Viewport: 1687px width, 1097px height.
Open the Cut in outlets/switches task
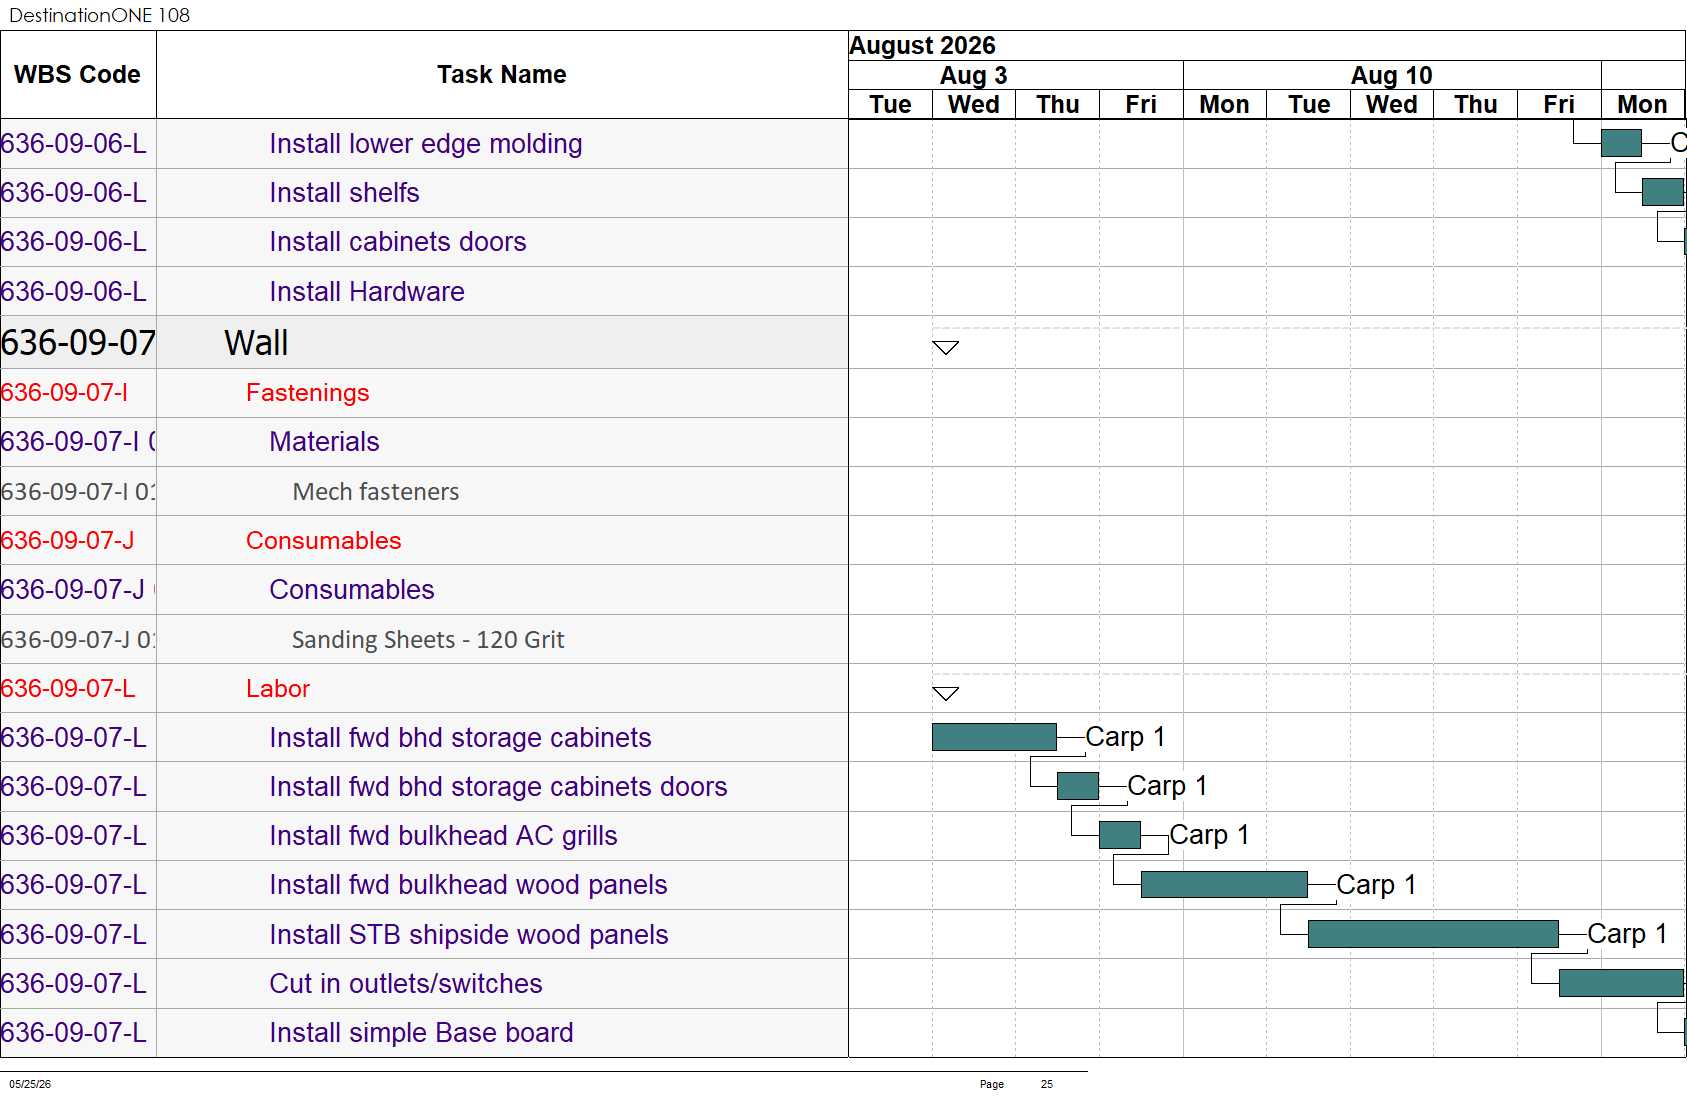coord(406,984)
